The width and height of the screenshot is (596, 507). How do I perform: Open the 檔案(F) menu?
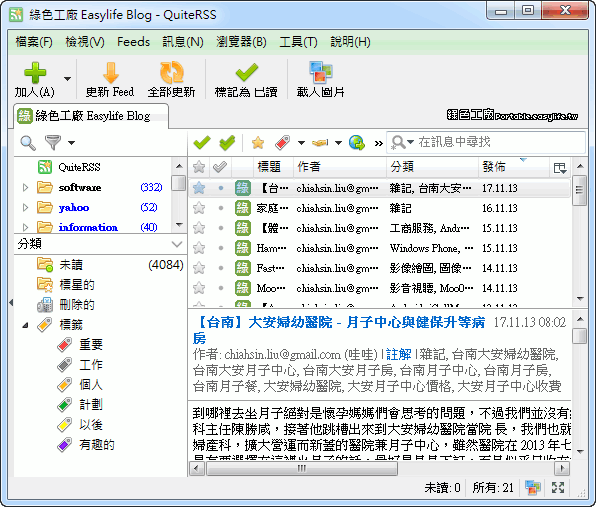(34, 42)
